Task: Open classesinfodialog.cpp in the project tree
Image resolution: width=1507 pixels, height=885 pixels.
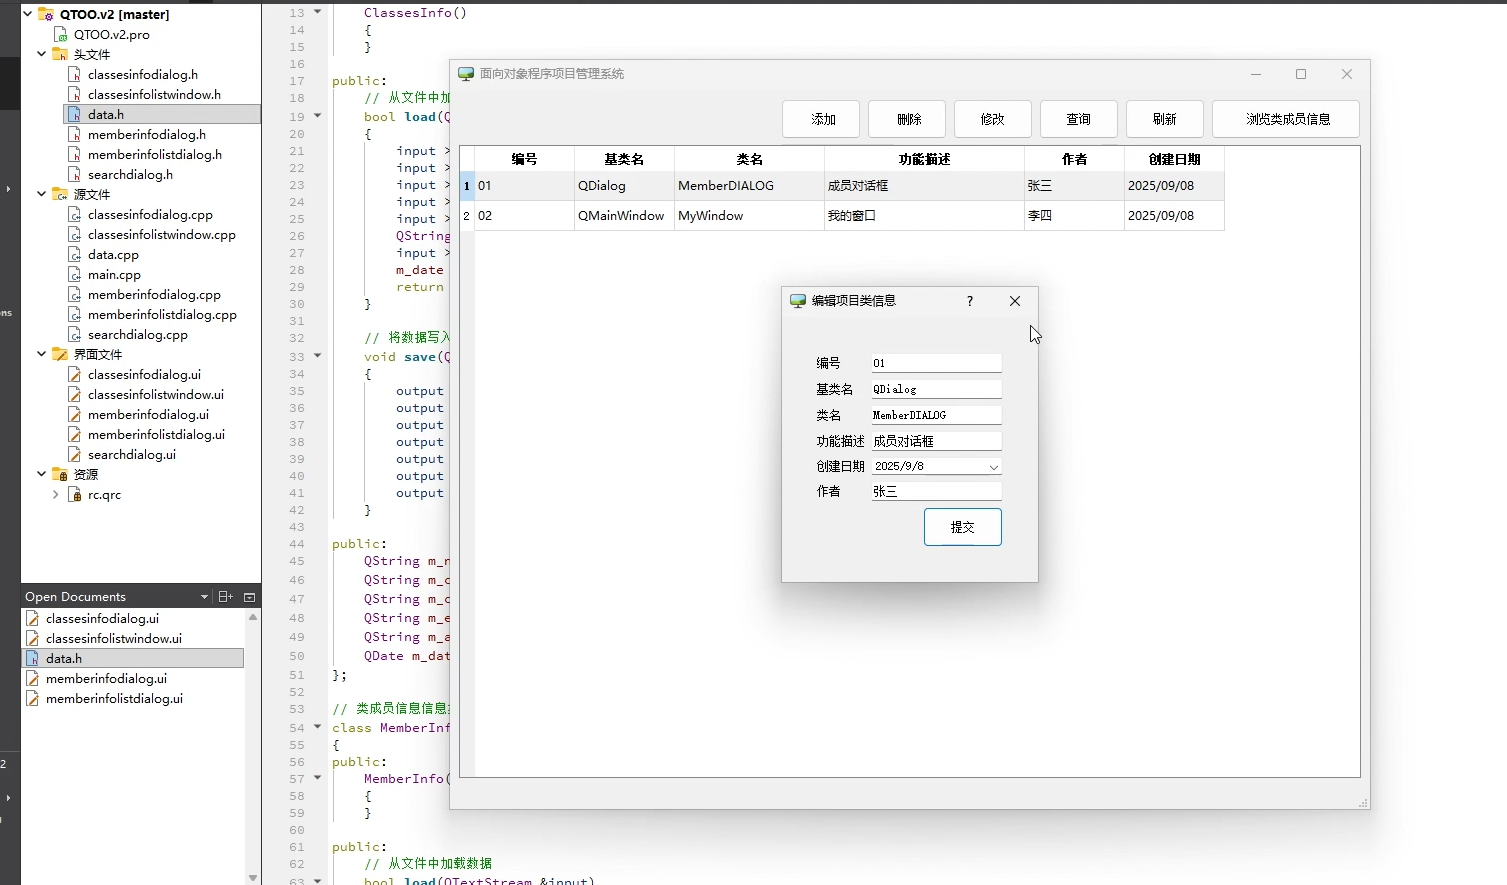Action: click(x=150, y=214)
